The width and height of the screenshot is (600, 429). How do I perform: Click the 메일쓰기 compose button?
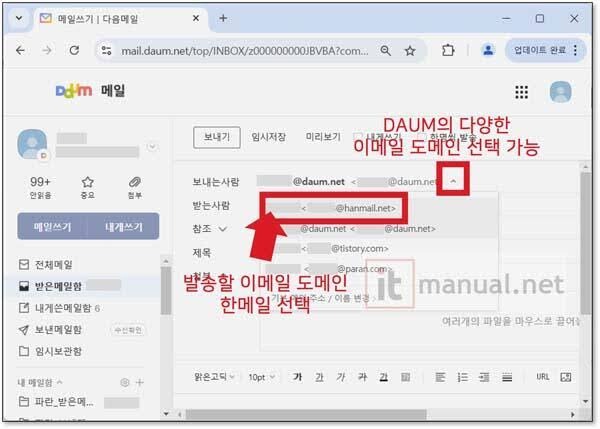pyautogui.click(x=52, y=227)
